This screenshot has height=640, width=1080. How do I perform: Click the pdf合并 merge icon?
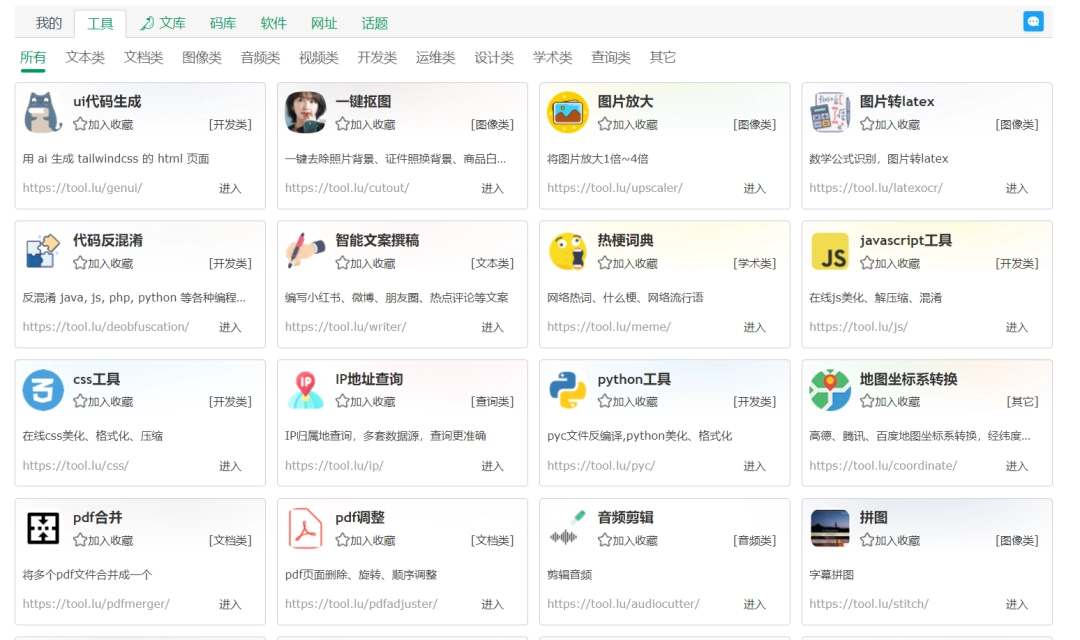[43, 529]
